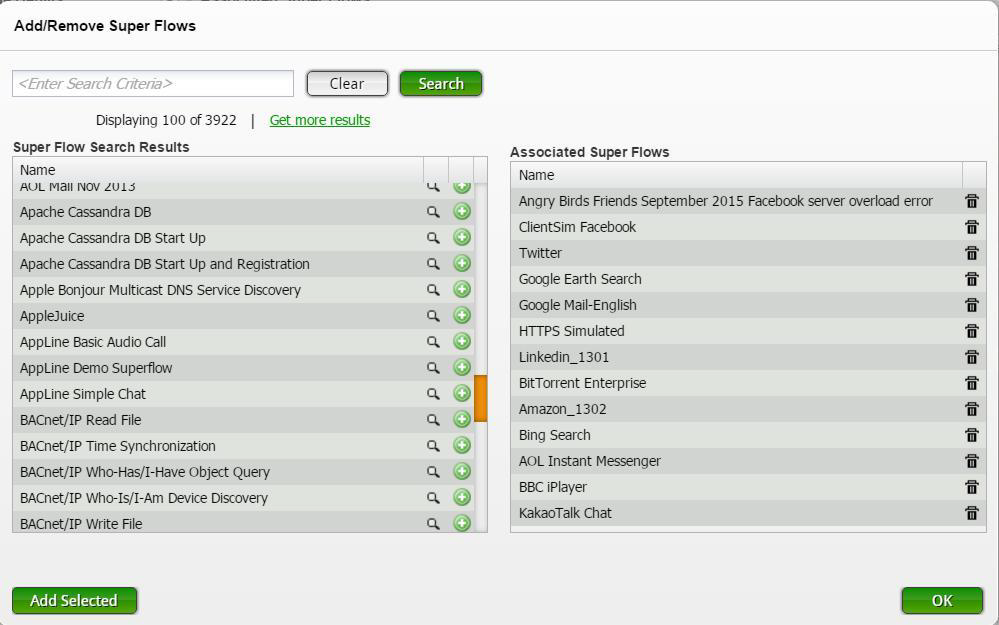
Task: Add Apache Cassandra DB super flow
Action: pyautogui.click(x=462, y=212)
